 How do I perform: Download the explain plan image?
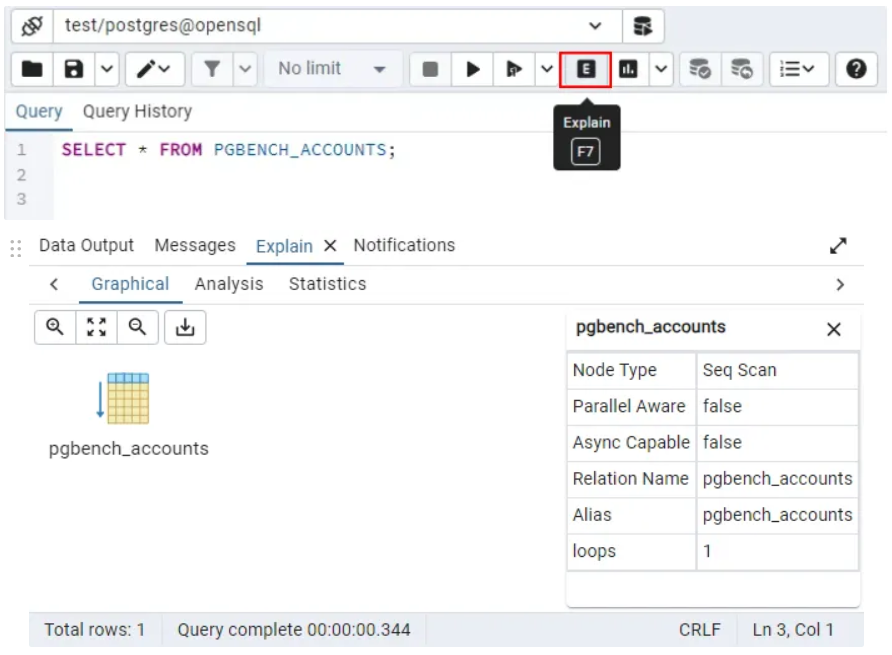coord(185,327)
